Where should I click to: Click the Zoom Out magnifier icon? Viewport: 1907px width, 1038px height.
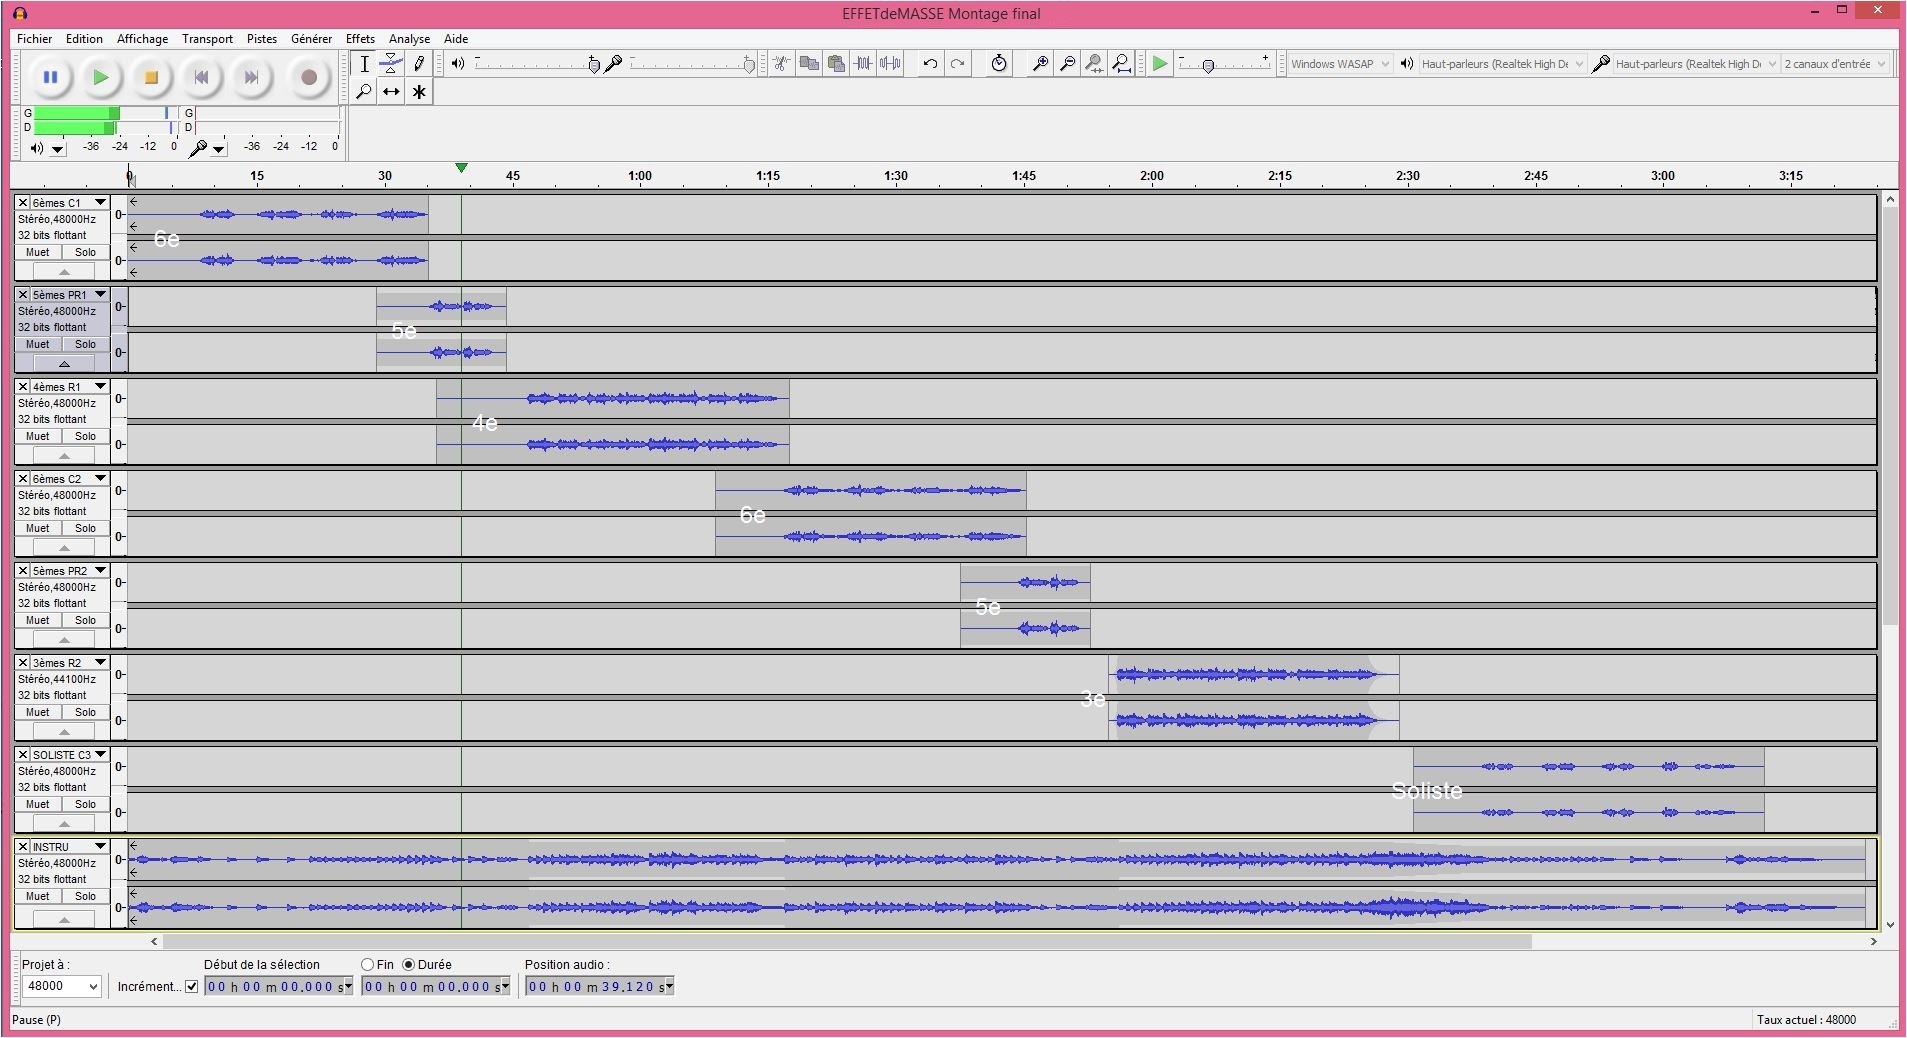click(1067, 64)
